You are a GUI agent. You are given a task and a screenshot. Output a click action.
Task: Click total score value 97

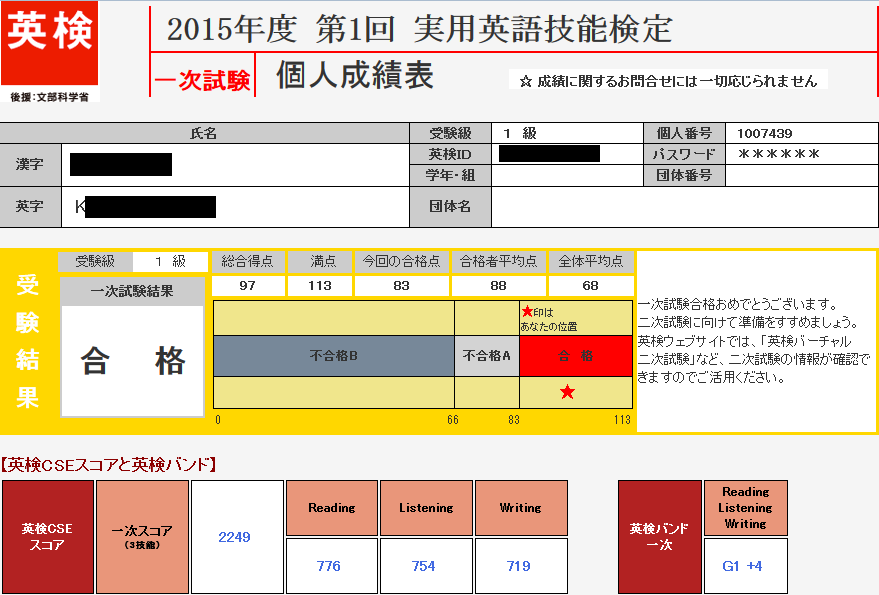pos(248,285)
